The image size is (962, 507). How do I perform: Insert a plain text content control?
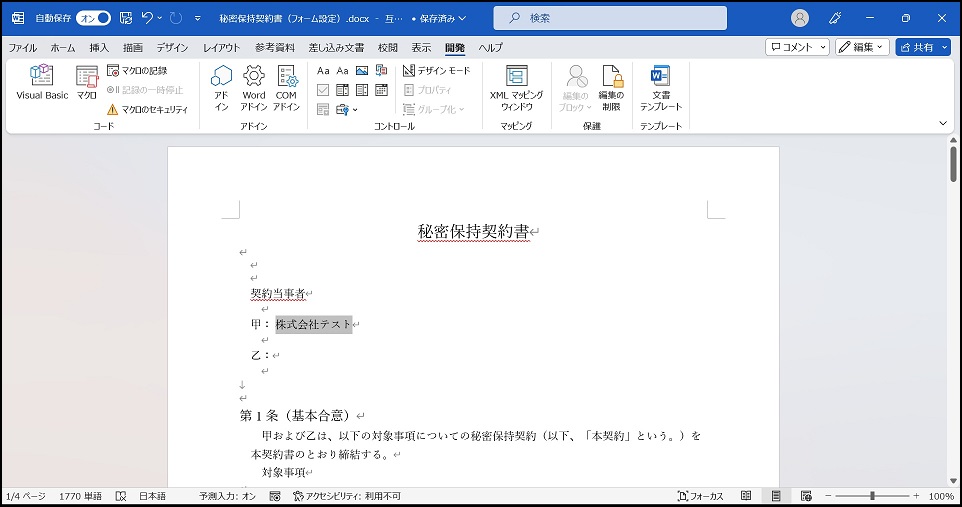click(x=342, y=71)
